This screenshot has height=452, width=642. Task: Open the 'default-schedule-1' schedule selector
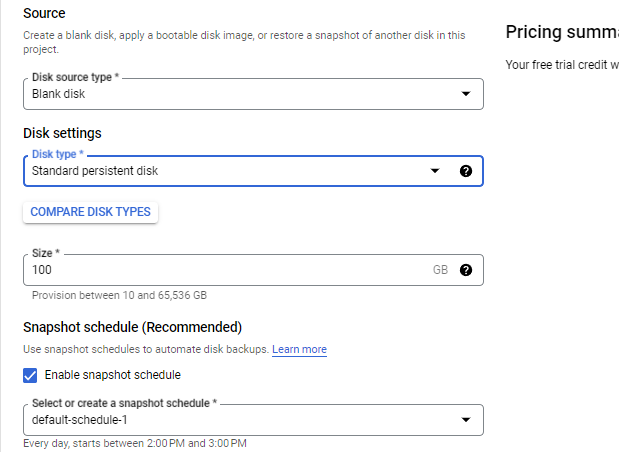[x=240, y=420]
